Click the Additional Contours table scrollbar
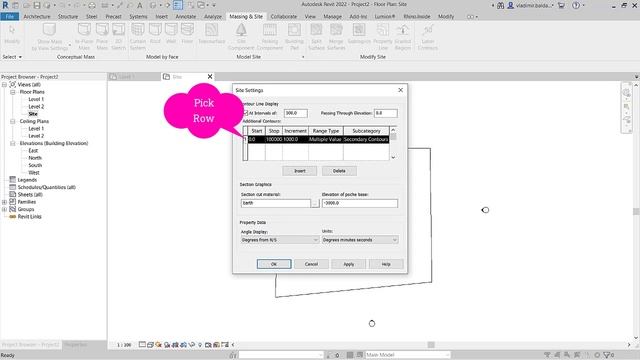The height and width of the screenshot is (360, 640). (x=393, y=143)
